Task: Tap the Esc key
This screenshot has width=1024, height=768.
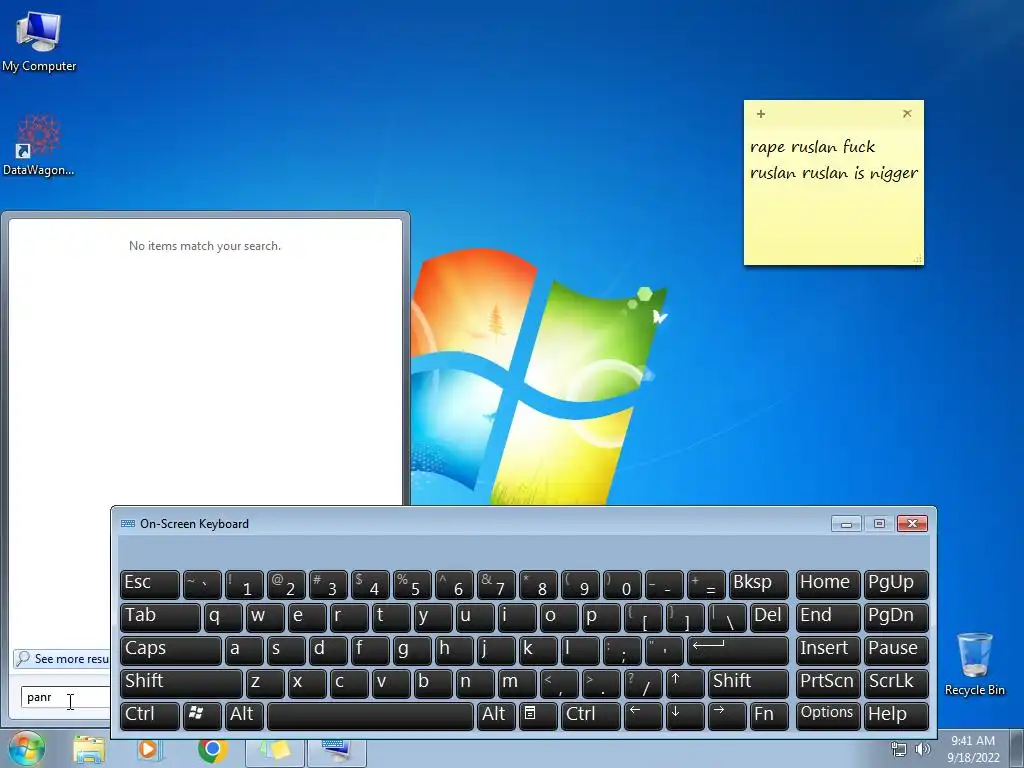Action: coord(150,584)
